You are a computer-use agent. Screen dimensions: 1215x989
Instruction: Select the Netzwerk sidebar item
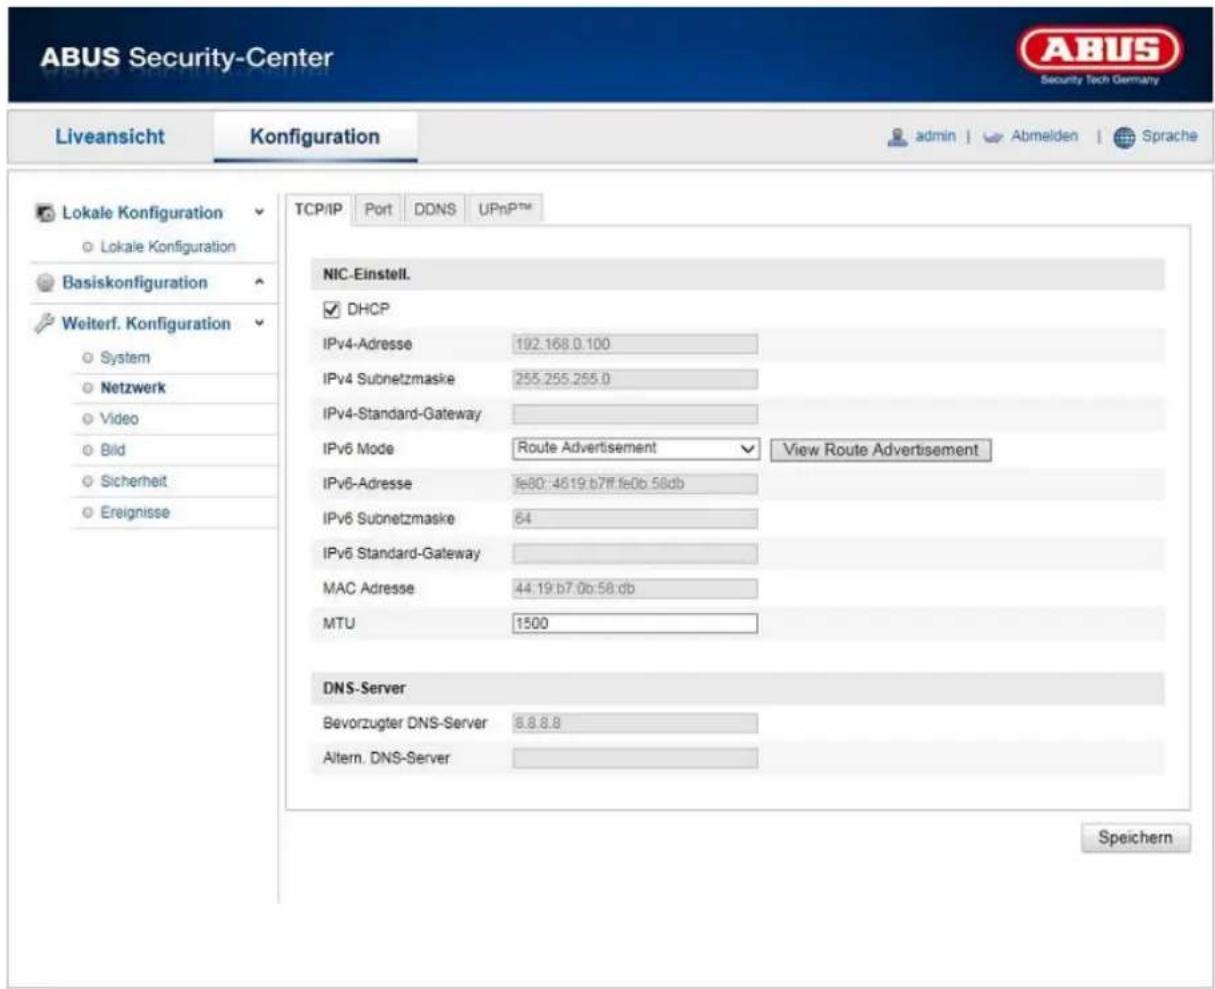pyautogui.click(x=133, y=388)
